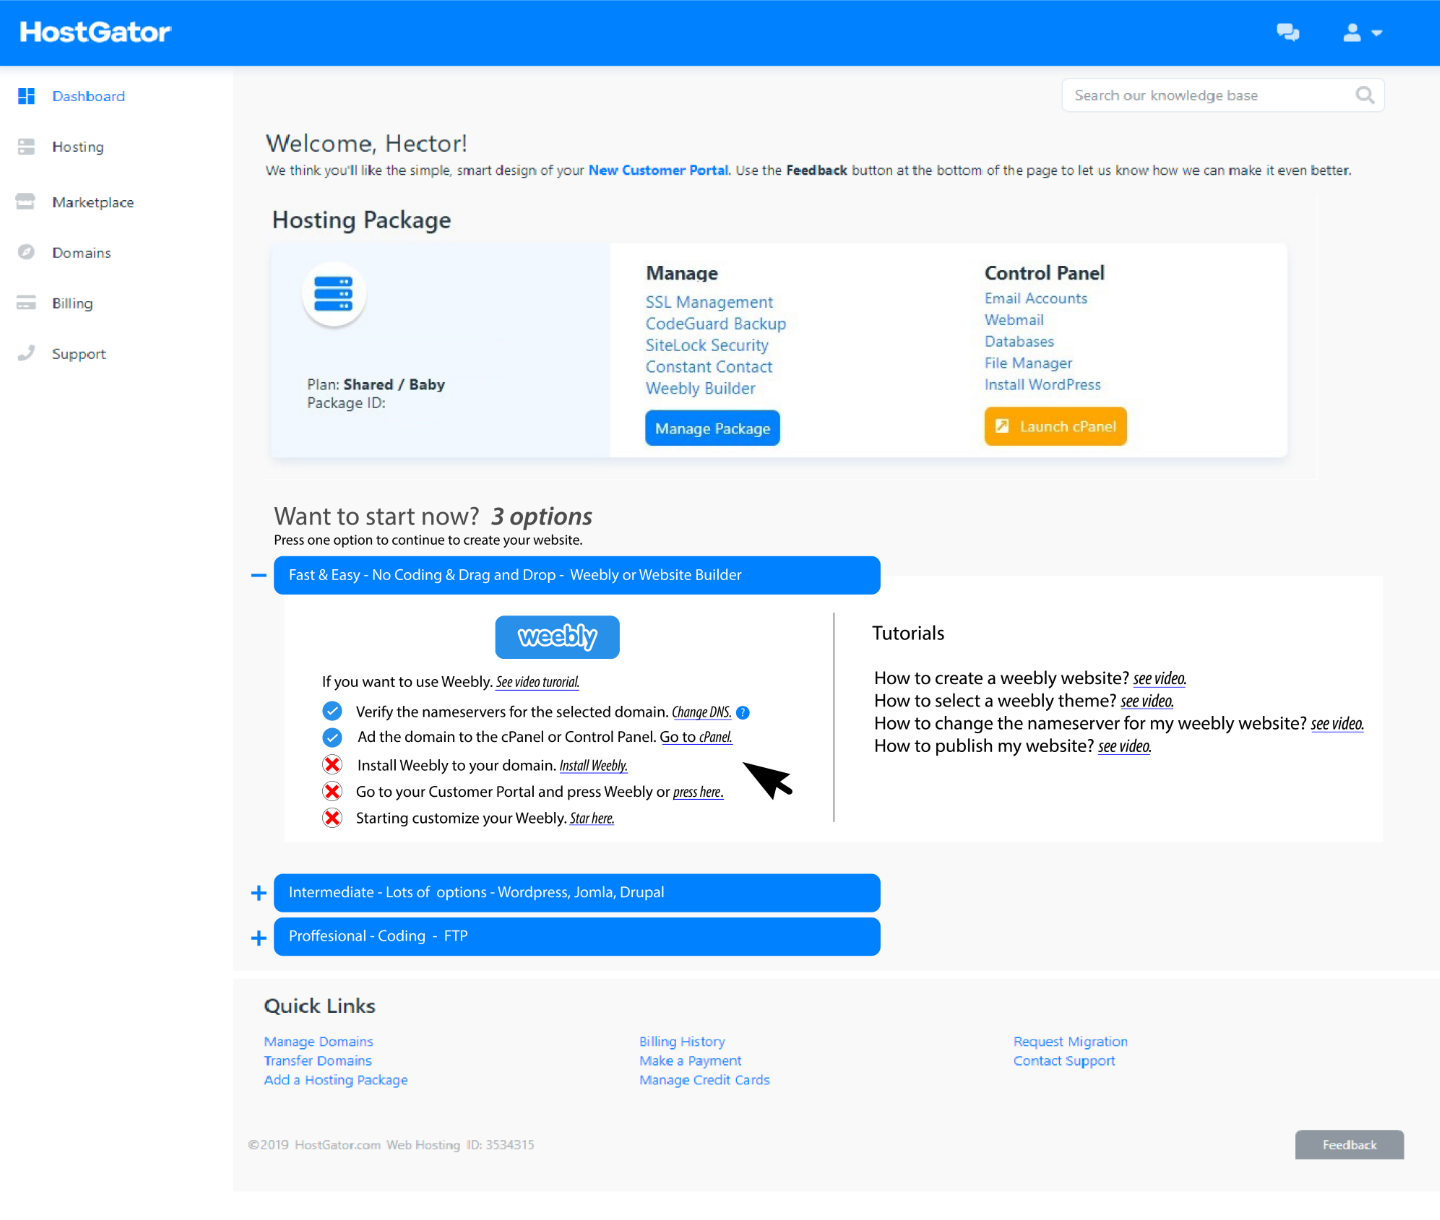Click the Launch cPanel button
1440x1220 pixels.
click(x=1056, y=426)
